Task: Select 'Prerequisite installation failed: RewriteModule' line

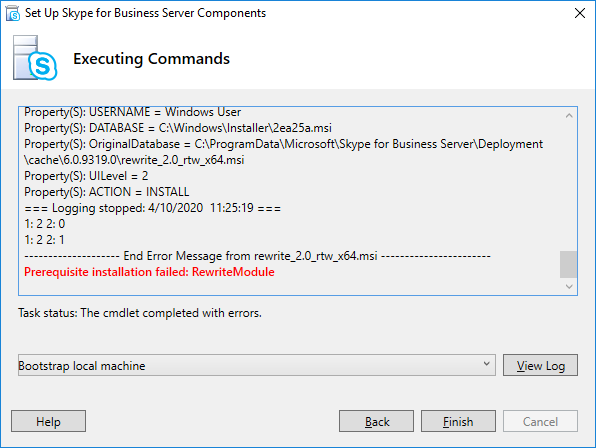Action: tap(149, 272)
